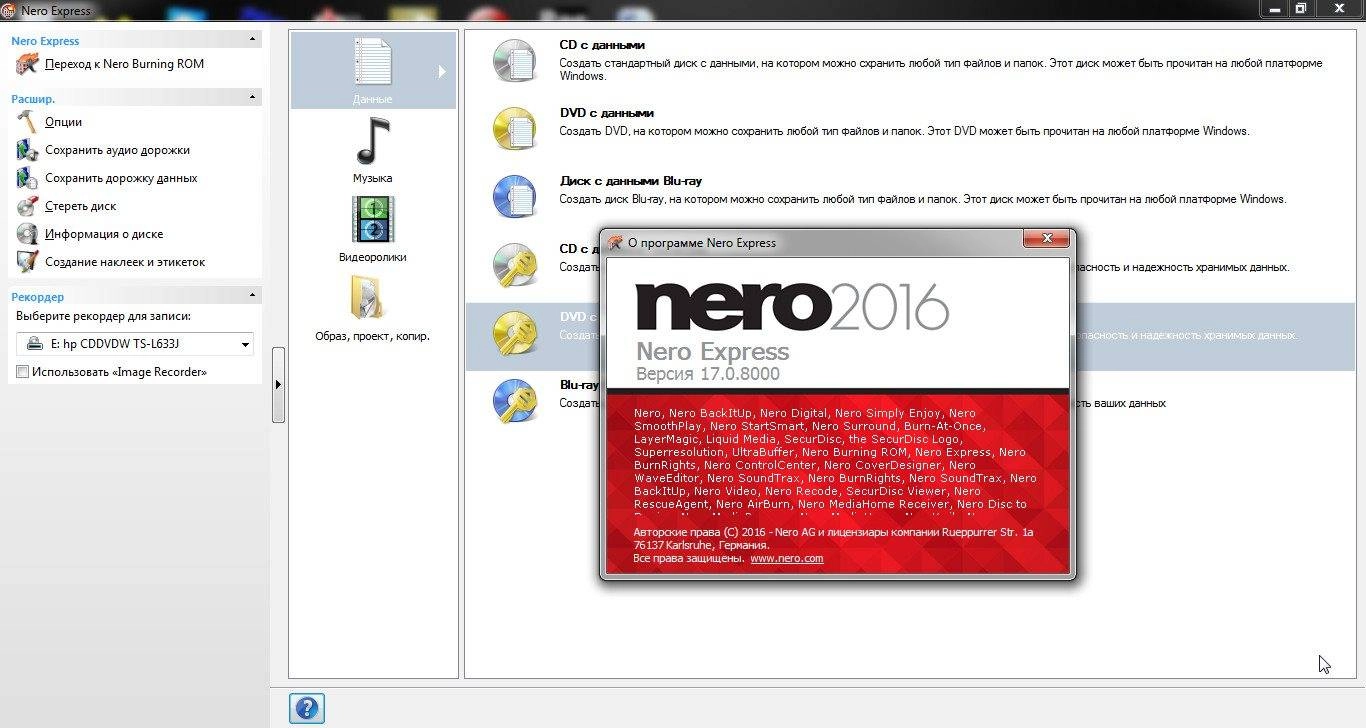Select the Данные document icon
The height and width of the screenshot is (728, 1366).
tap(372, 62)
